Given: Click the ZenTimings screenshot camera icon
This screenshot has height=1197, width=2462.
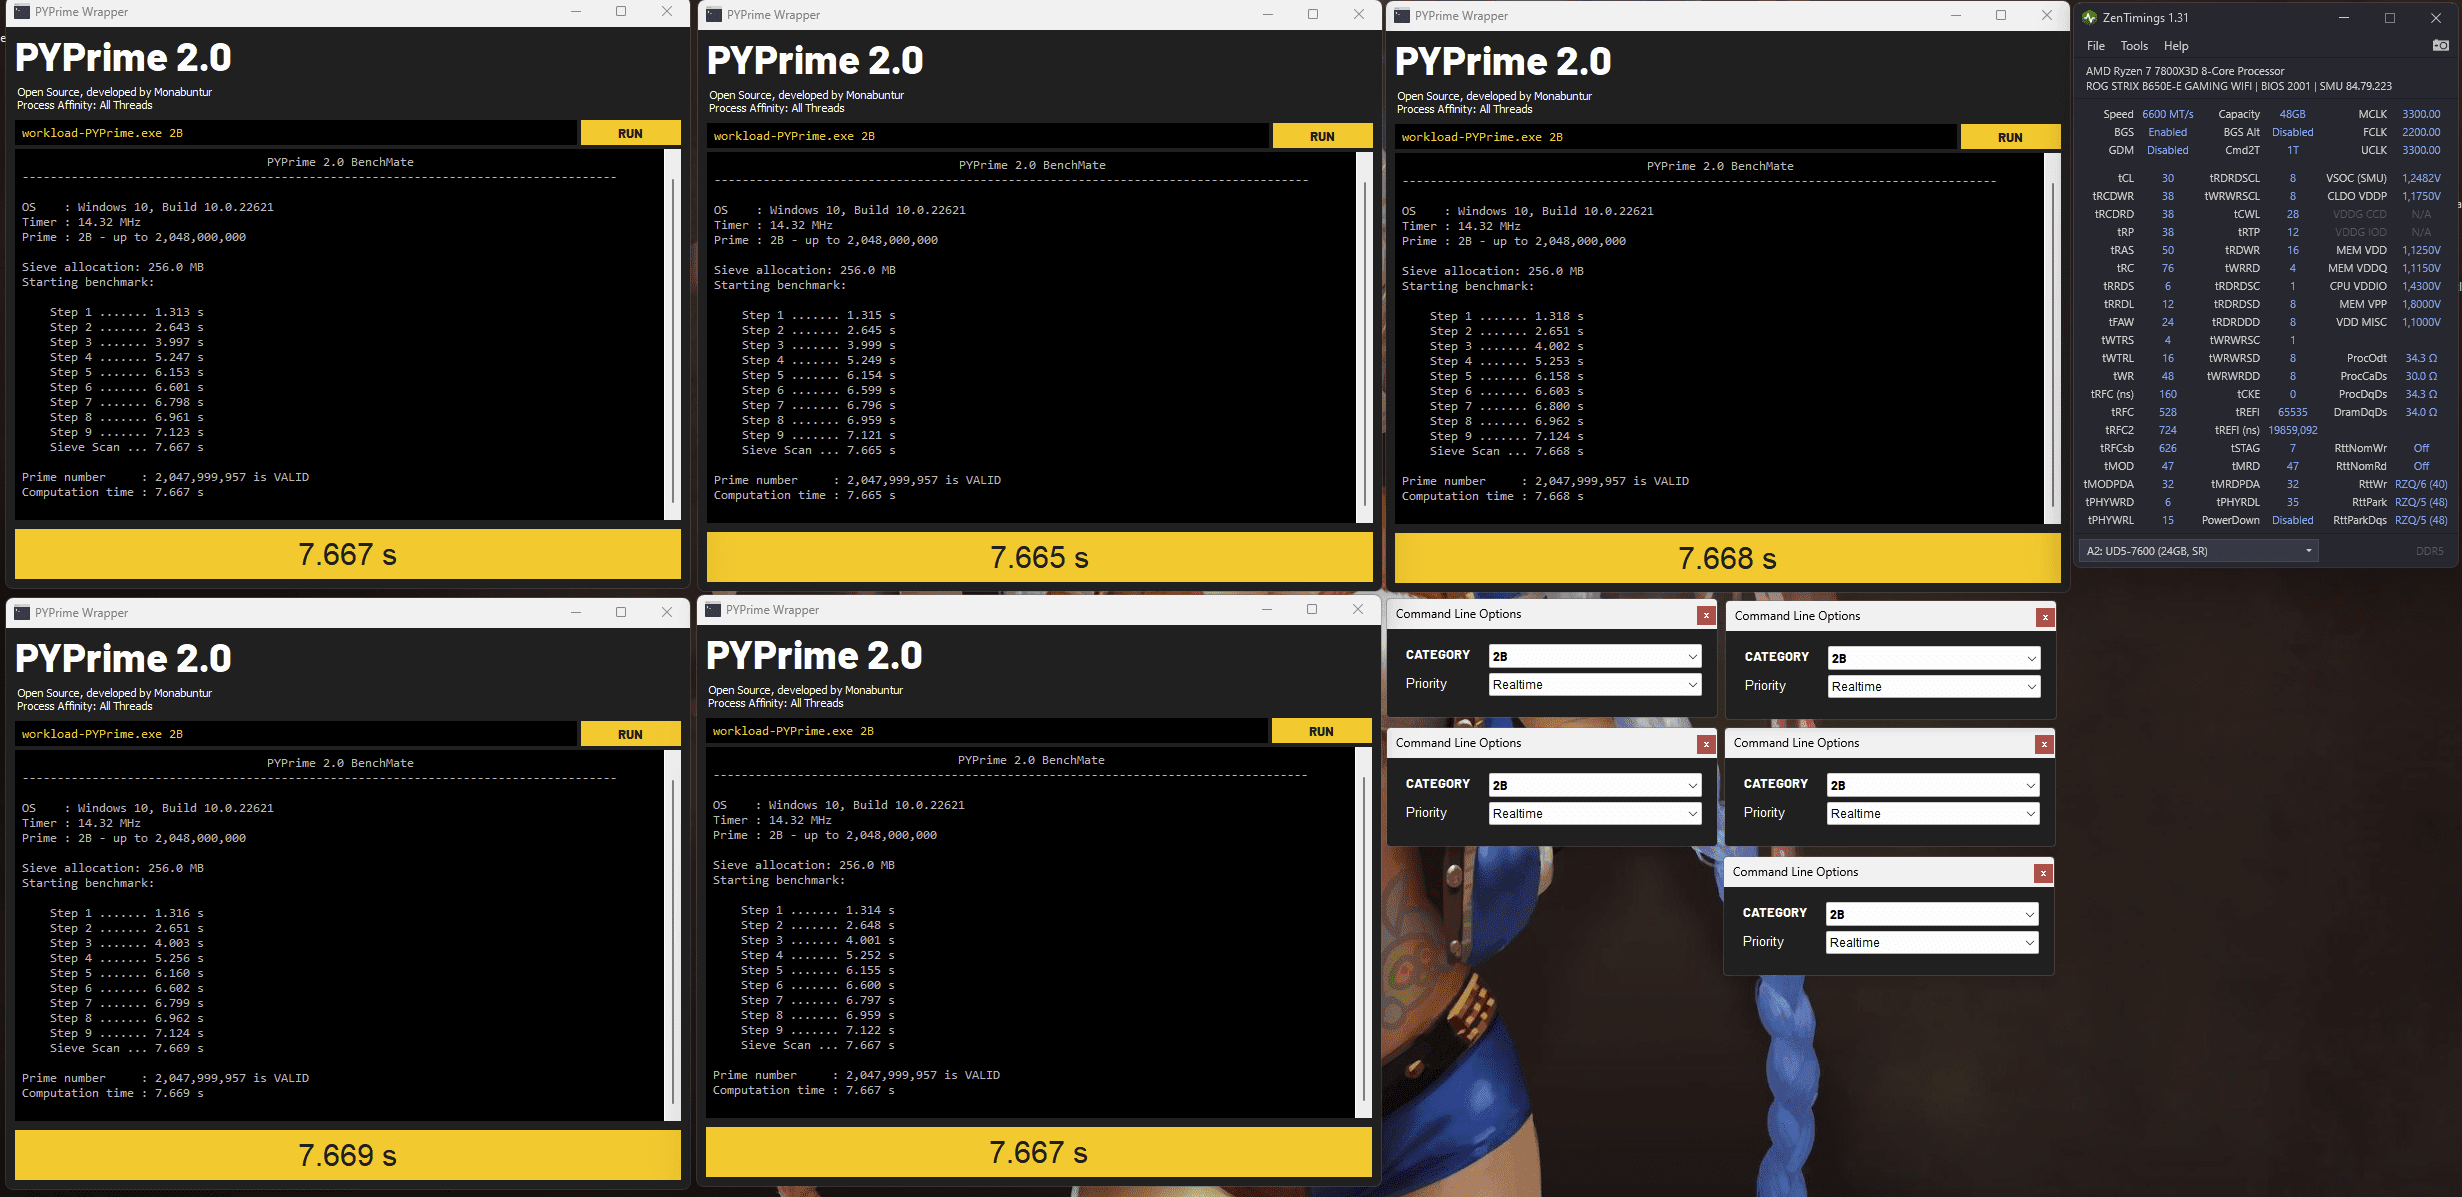Looking at the screenshot, I should tap(2440, 45).
